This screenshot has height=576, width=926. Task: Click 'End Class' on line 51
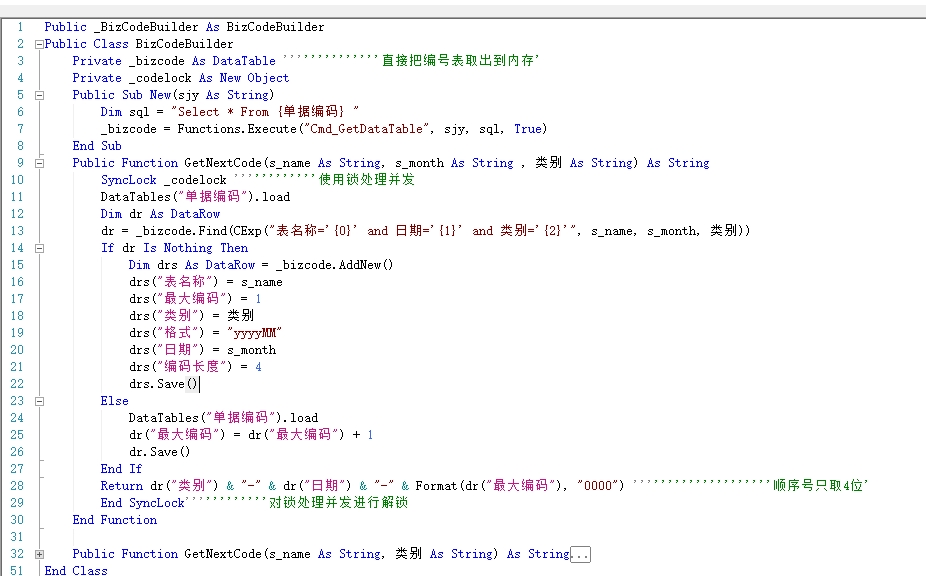[x=76, y=570]
